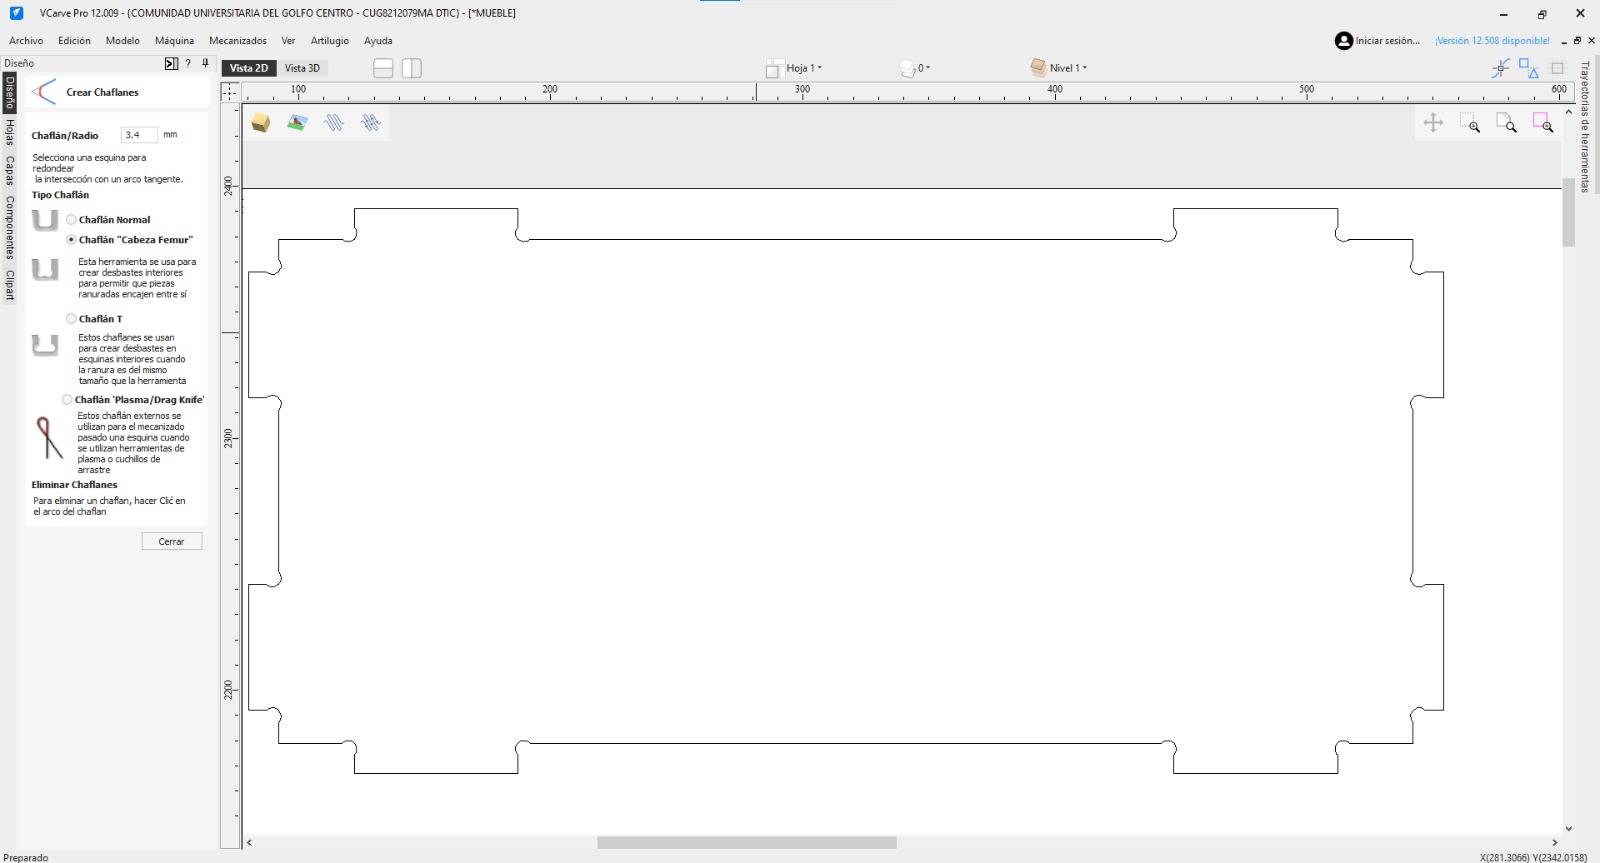This screenshot has height=863, width=1600.
Task: Switch to the Vista 2D tab
Action: (249, 68)
